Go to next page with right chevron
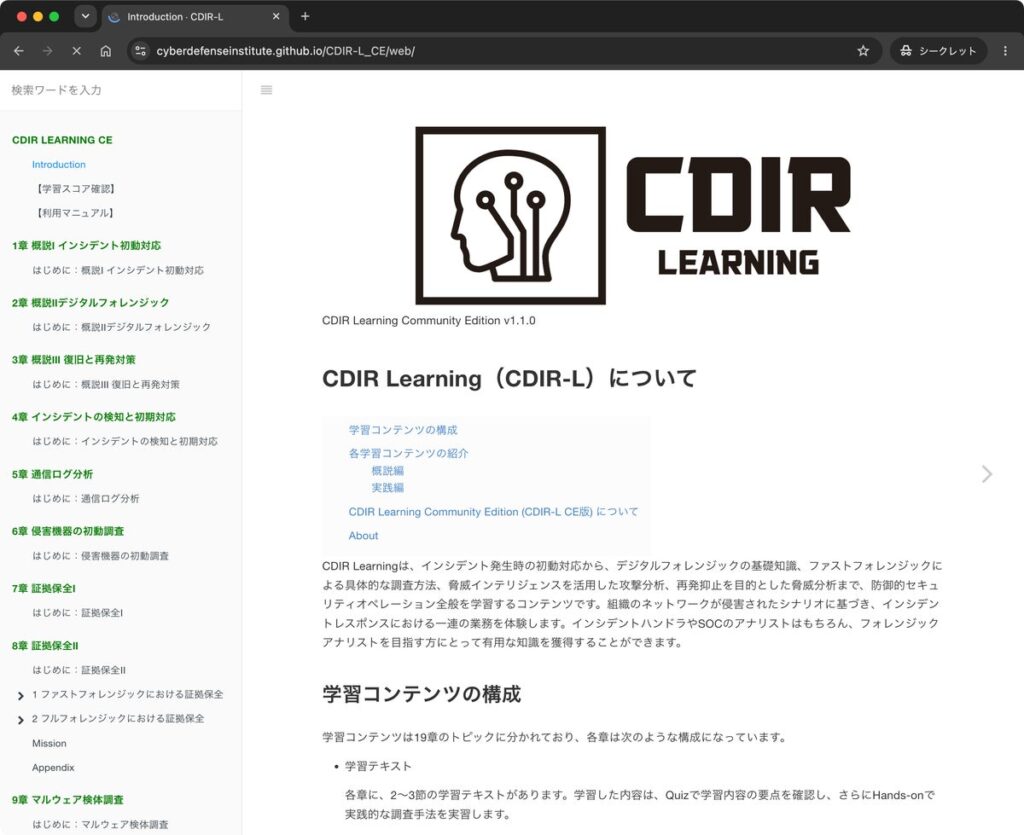This screenshot has width=1024, height=835. [x=987, y=474]
